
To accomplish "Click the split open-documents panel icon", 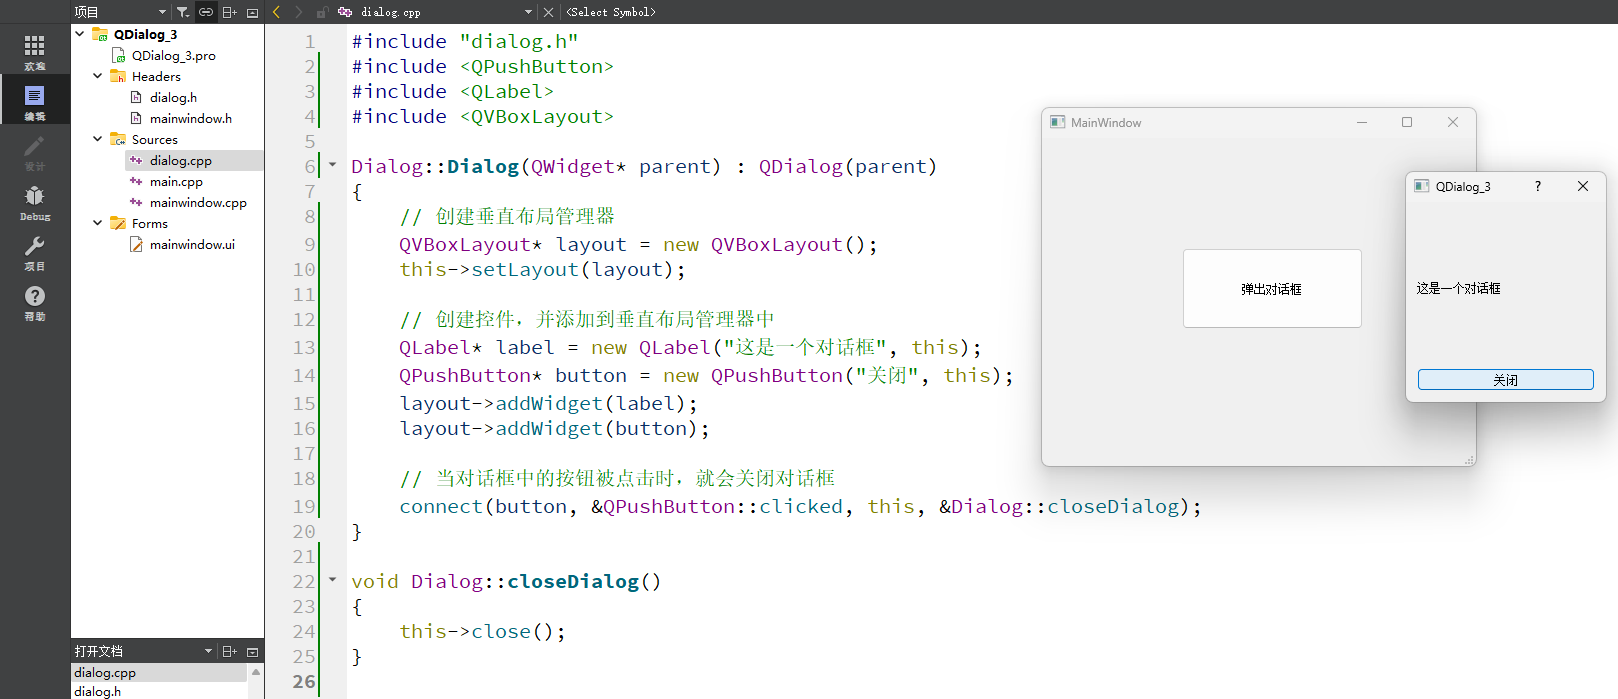I will [x=229, y=651].
